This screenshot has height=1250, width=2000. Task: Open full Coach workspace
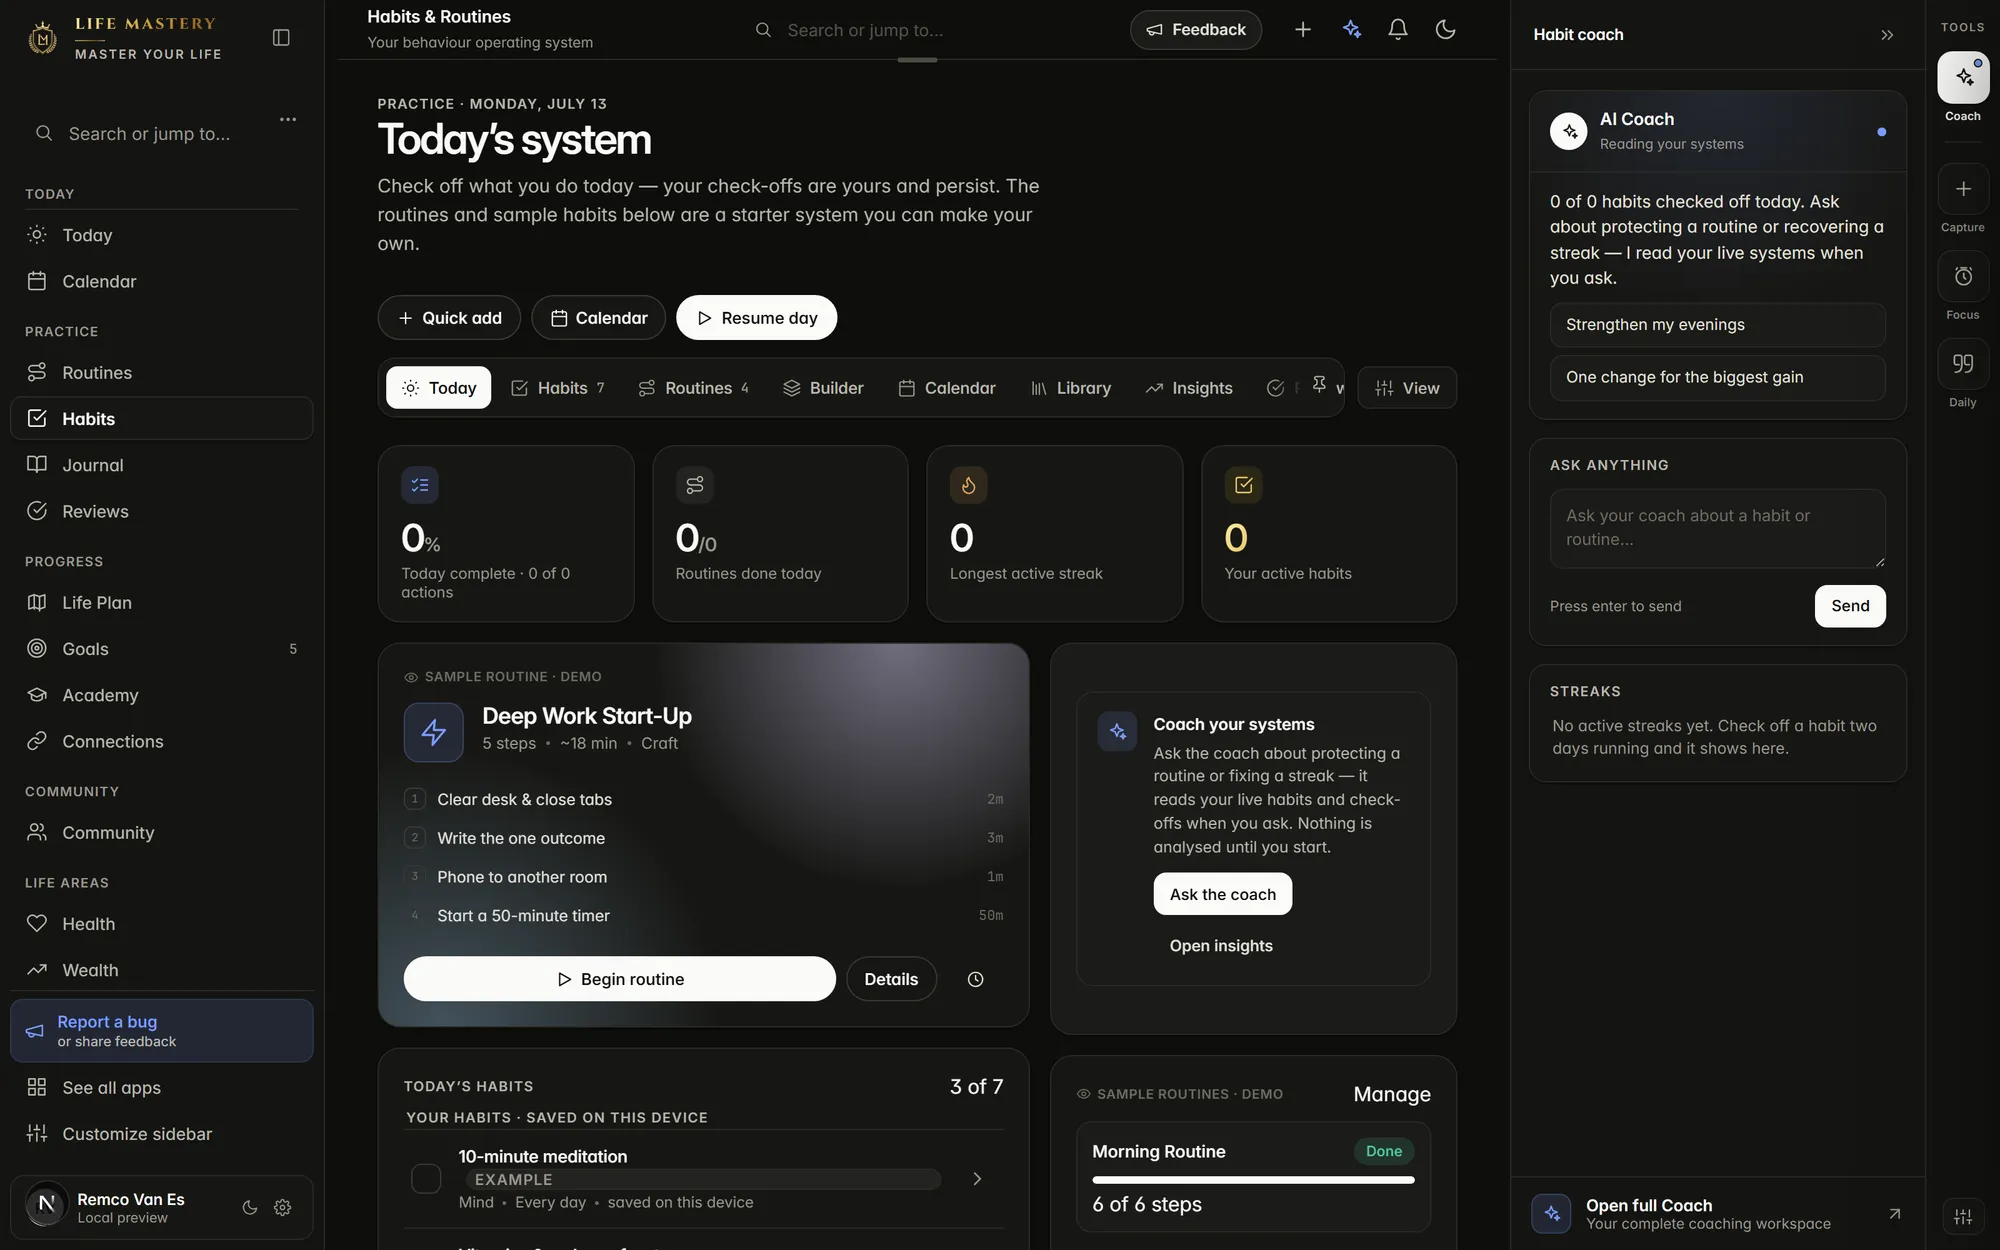(1718, 1214)
